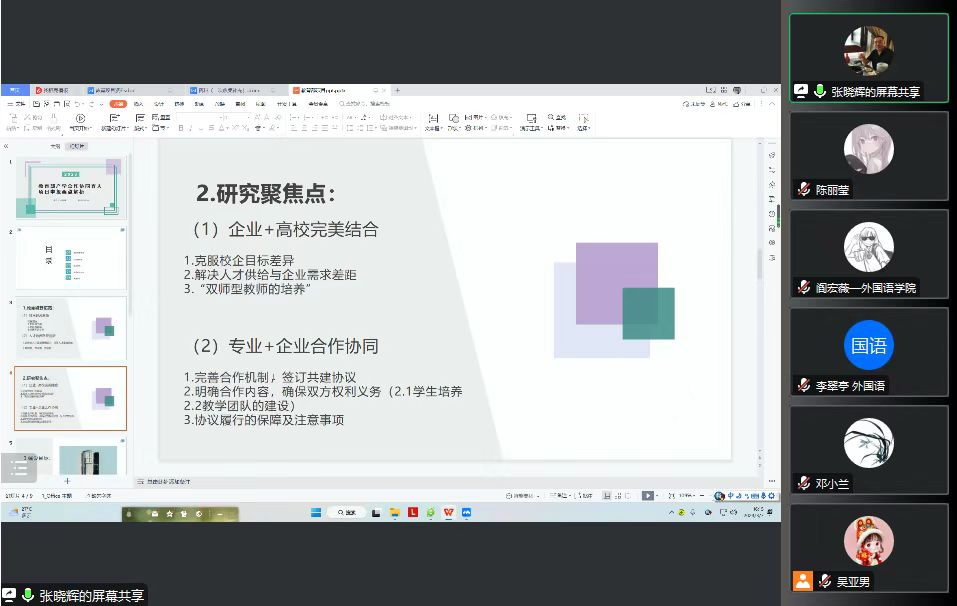This screenshot has width=957, height=606.
Task: Toggle microphone icon for 邓小兰
Action: (804, 483)
